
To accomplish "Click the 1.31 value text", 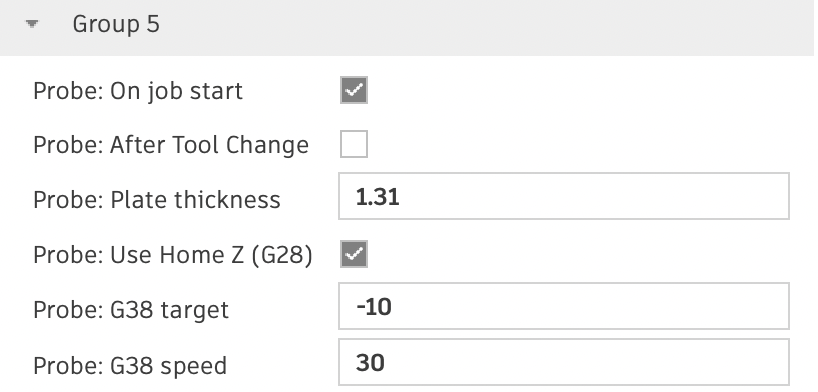I will coord(378,197).
